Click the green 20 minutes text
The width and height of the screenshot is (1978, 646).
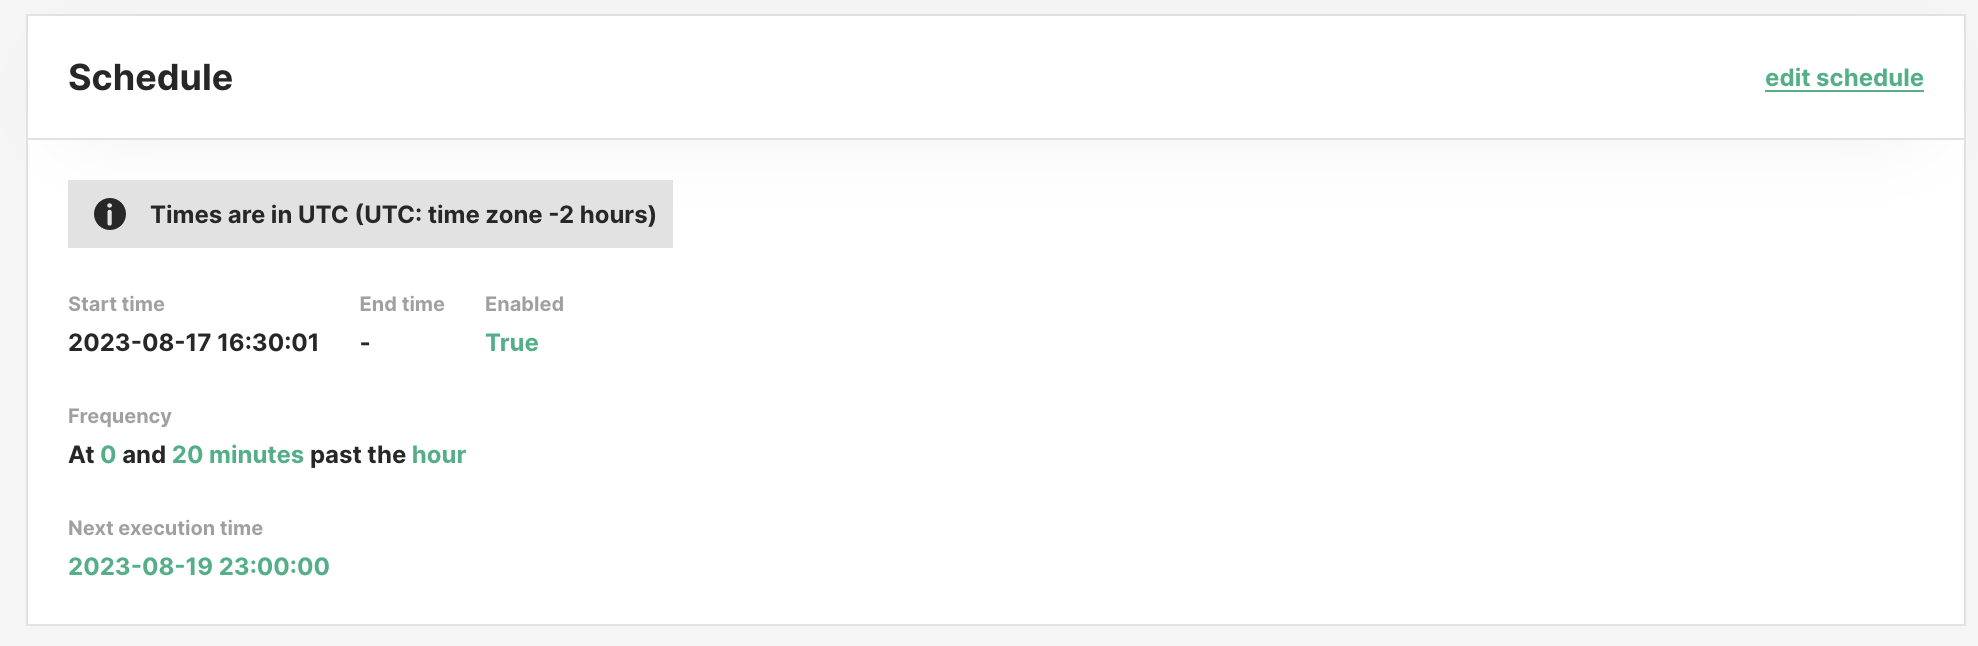[237, 455]
